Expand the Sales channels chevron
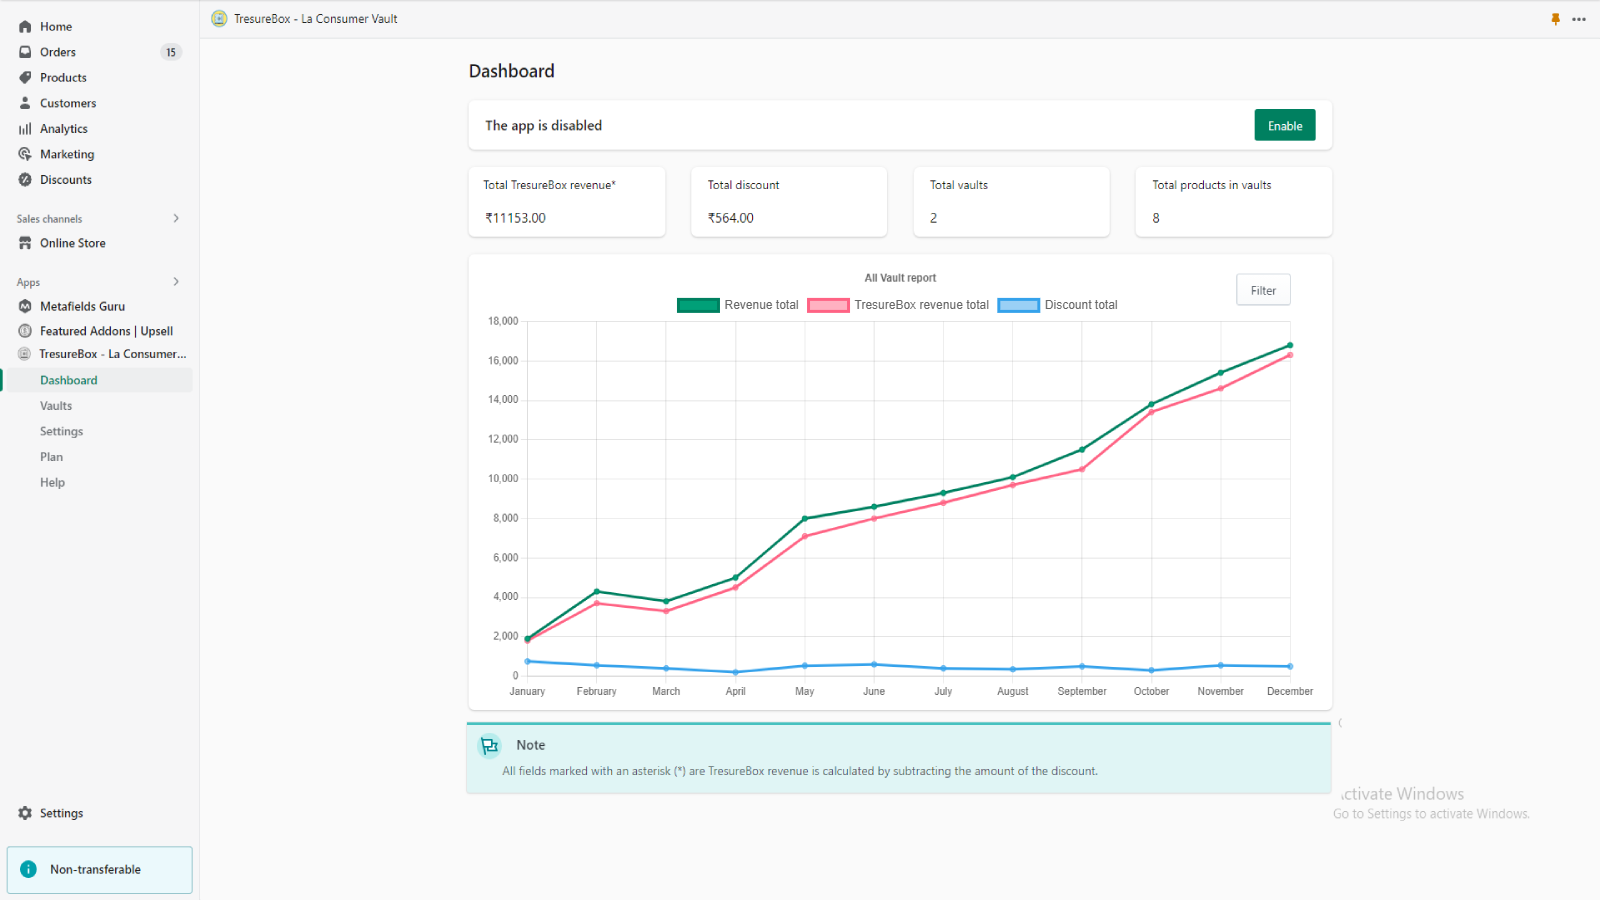This screenshot has height=900, width=1600. tap(176, 218)
